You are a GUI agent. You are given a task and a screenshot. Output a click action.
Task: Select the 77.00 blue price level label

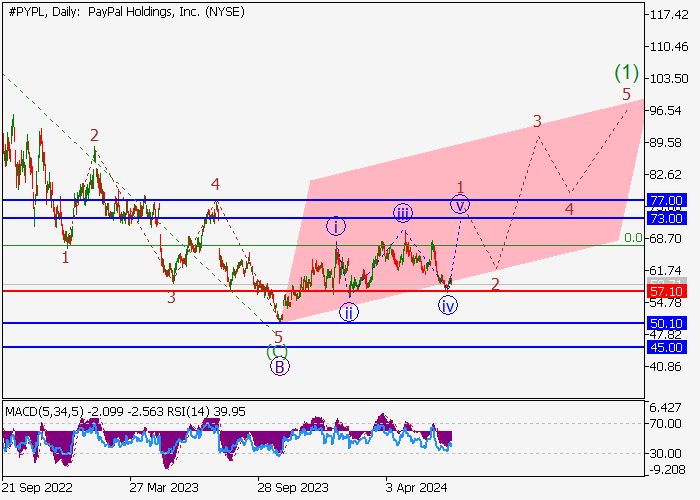[x=667, y=200]
